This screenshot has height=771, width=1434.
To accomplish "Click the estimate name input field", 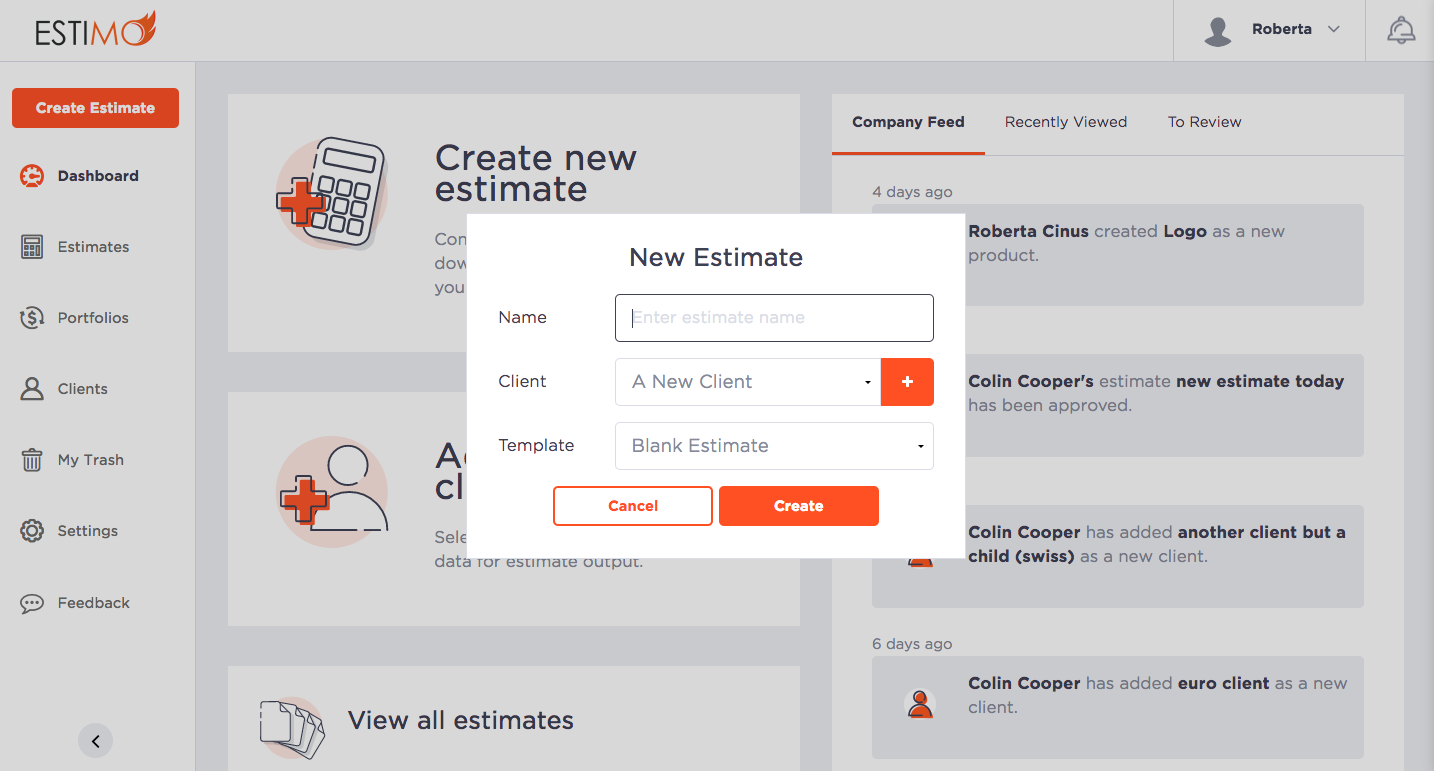I will coord(774,317).
